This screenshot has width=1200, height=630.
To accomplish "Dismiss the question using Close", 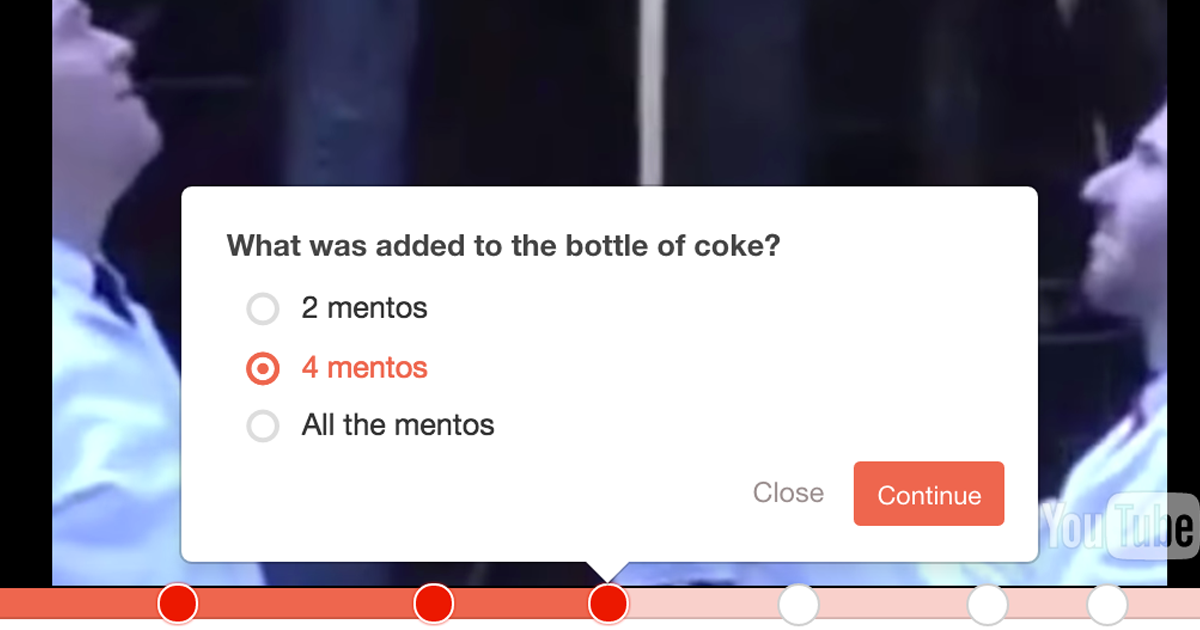I will (788, 493).
